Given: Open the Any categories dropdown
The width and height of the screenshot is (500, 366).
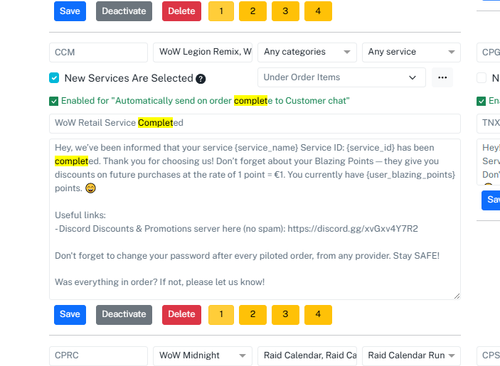Looking at the screenshot, I should coord(307,52).
